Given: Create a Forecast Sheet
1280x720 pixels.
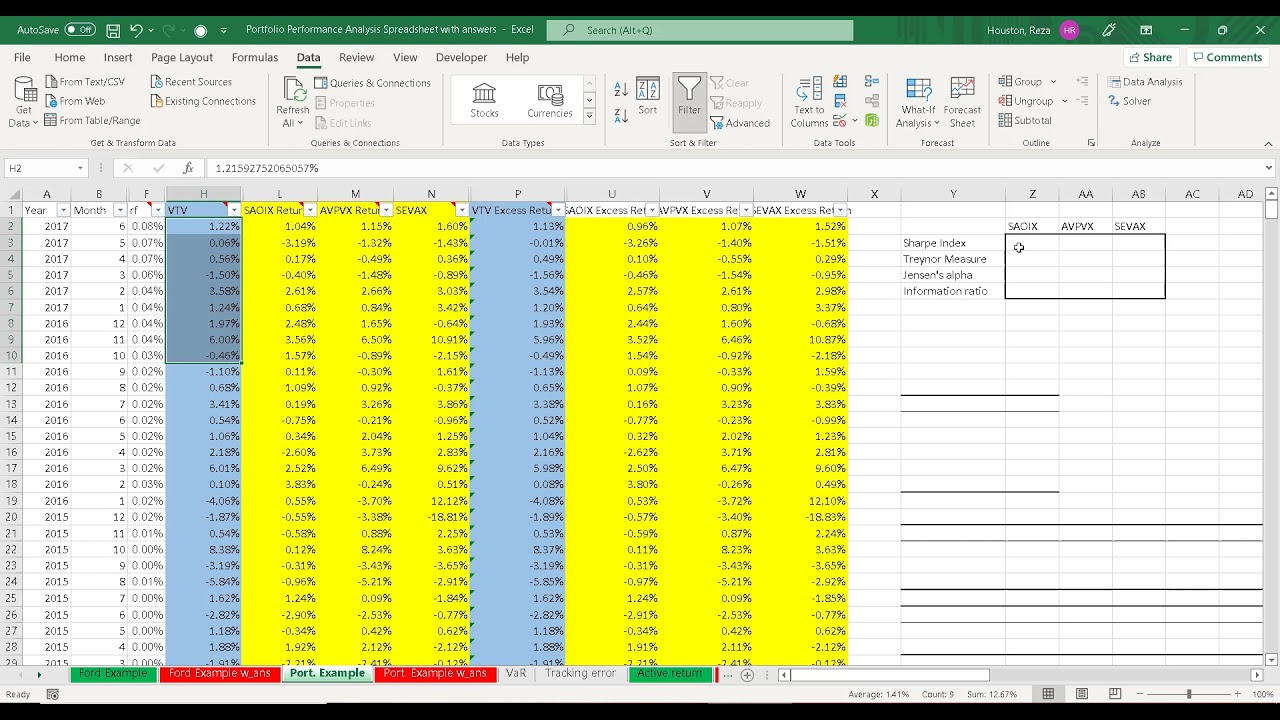Looking at the screenshot, I should [962, 103].
